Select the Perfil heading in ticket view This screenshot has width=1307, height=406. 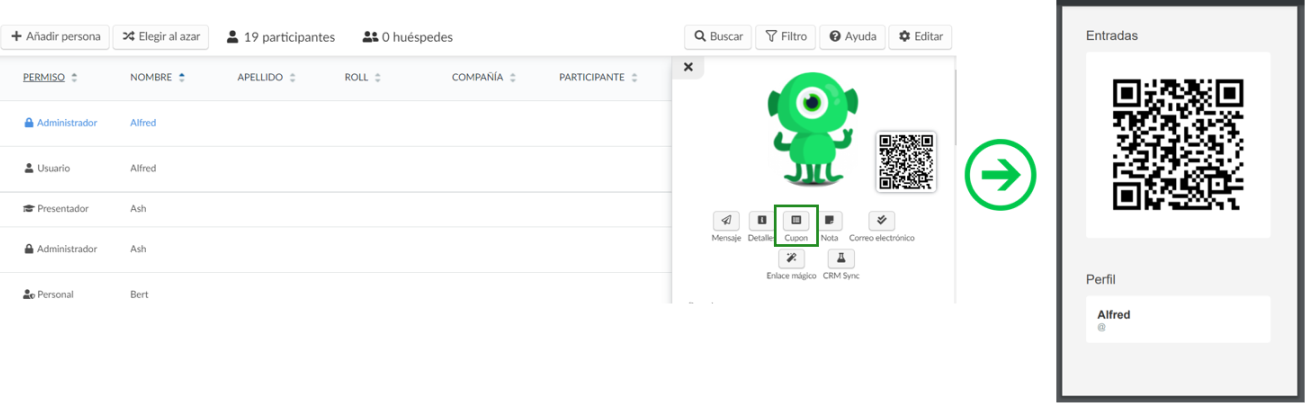[1100, 279]
